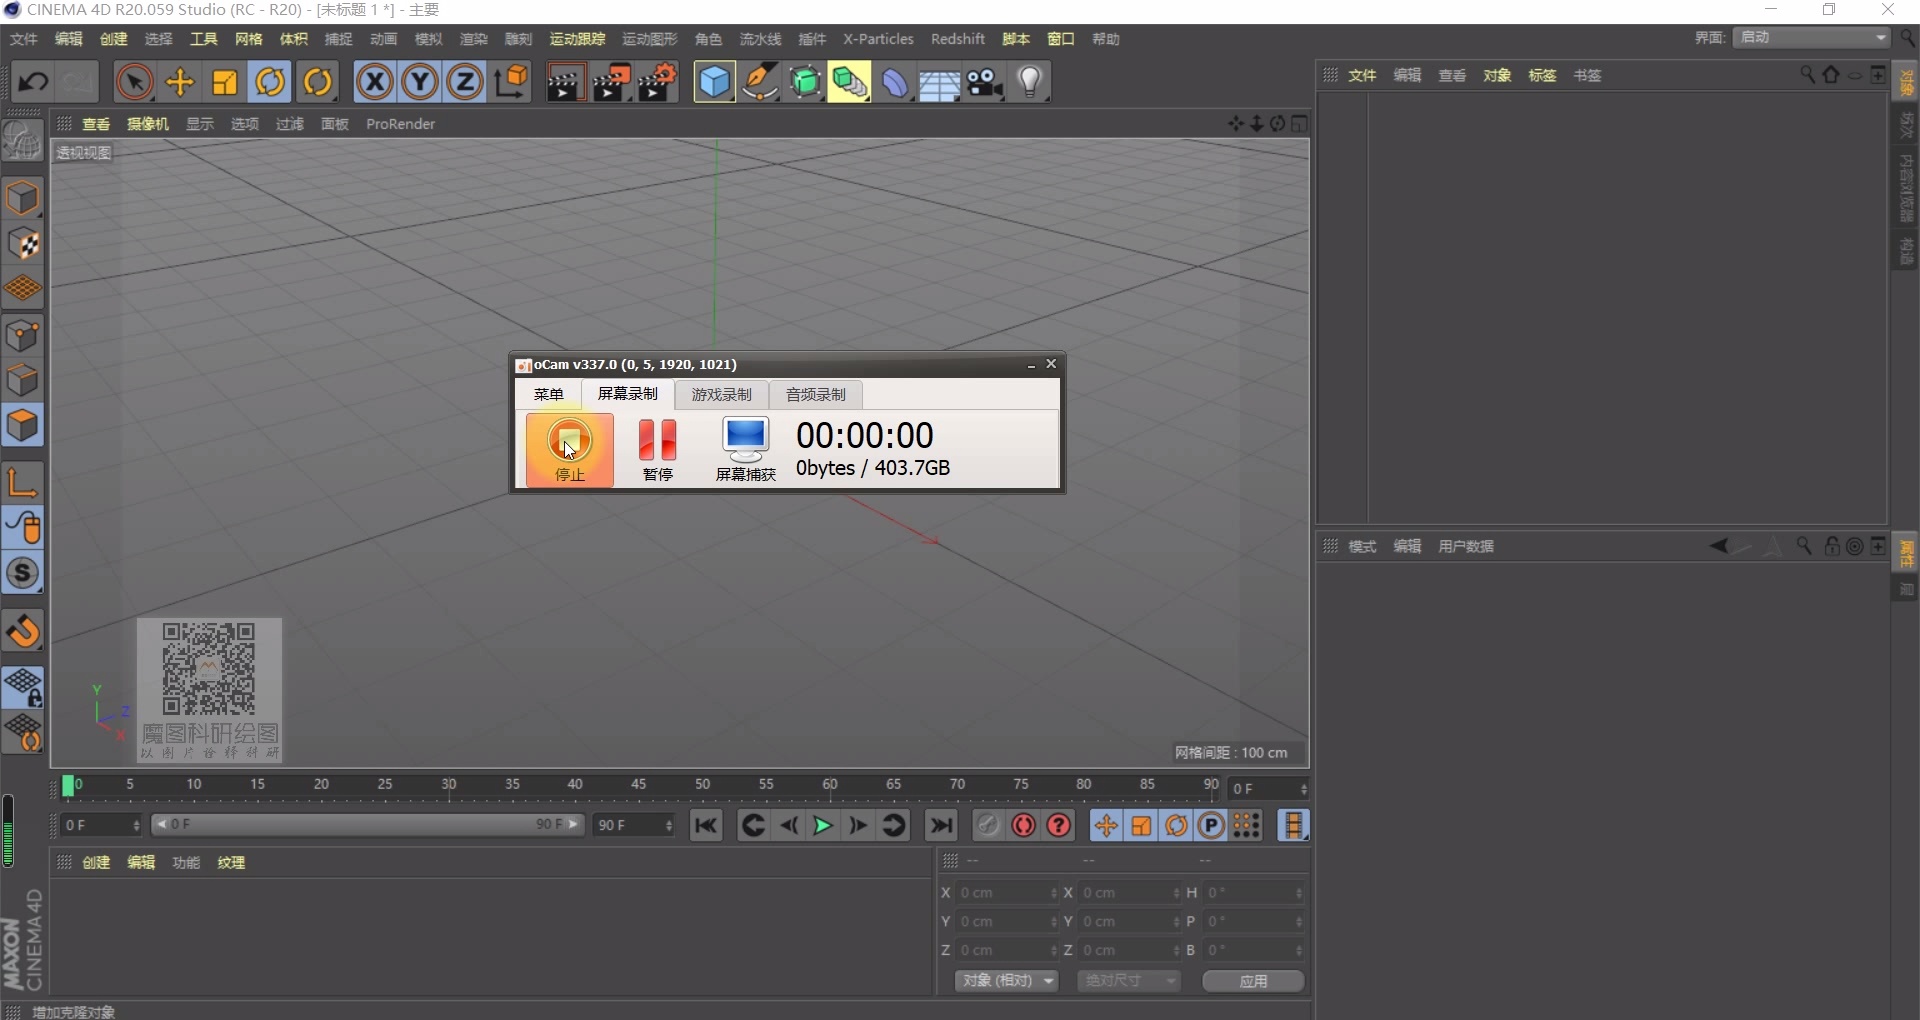Viewport: 1920px width, 1020px height.
Task: Select the Scale tool in top toolbar
Action: [225, 82]
